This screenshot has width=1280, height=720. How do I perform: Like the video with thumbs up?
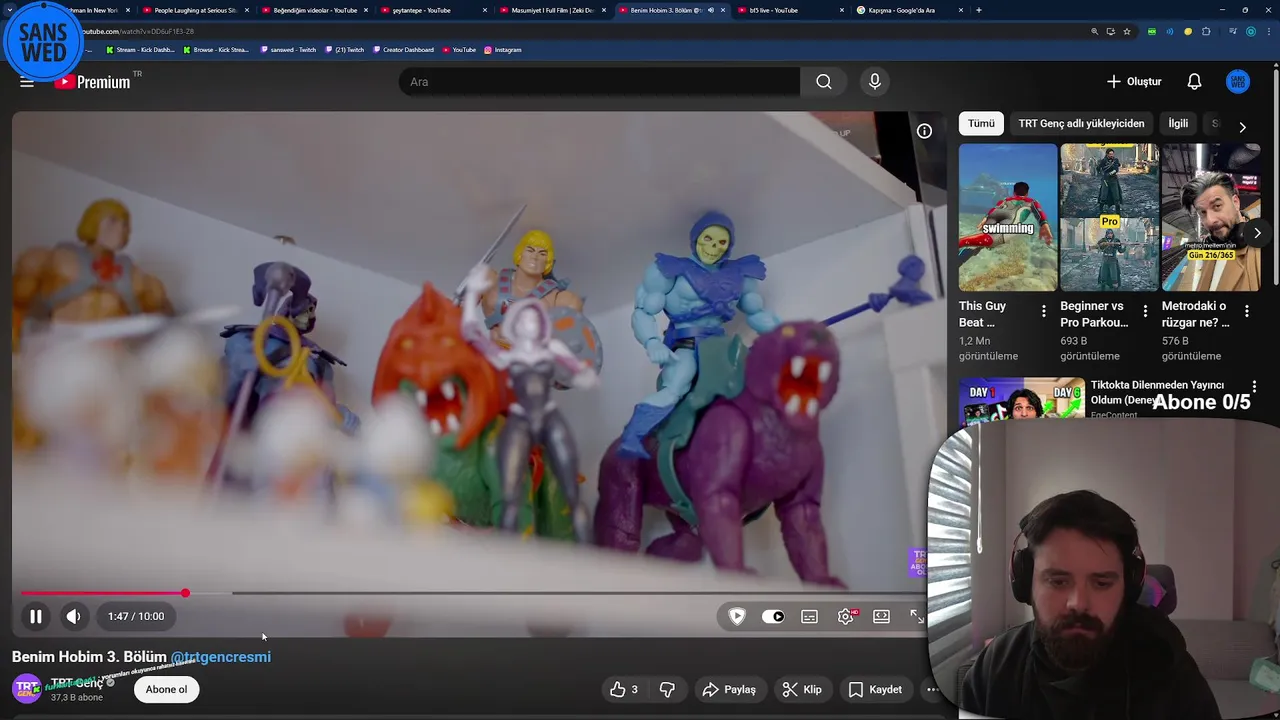click(x=625, y=689)
